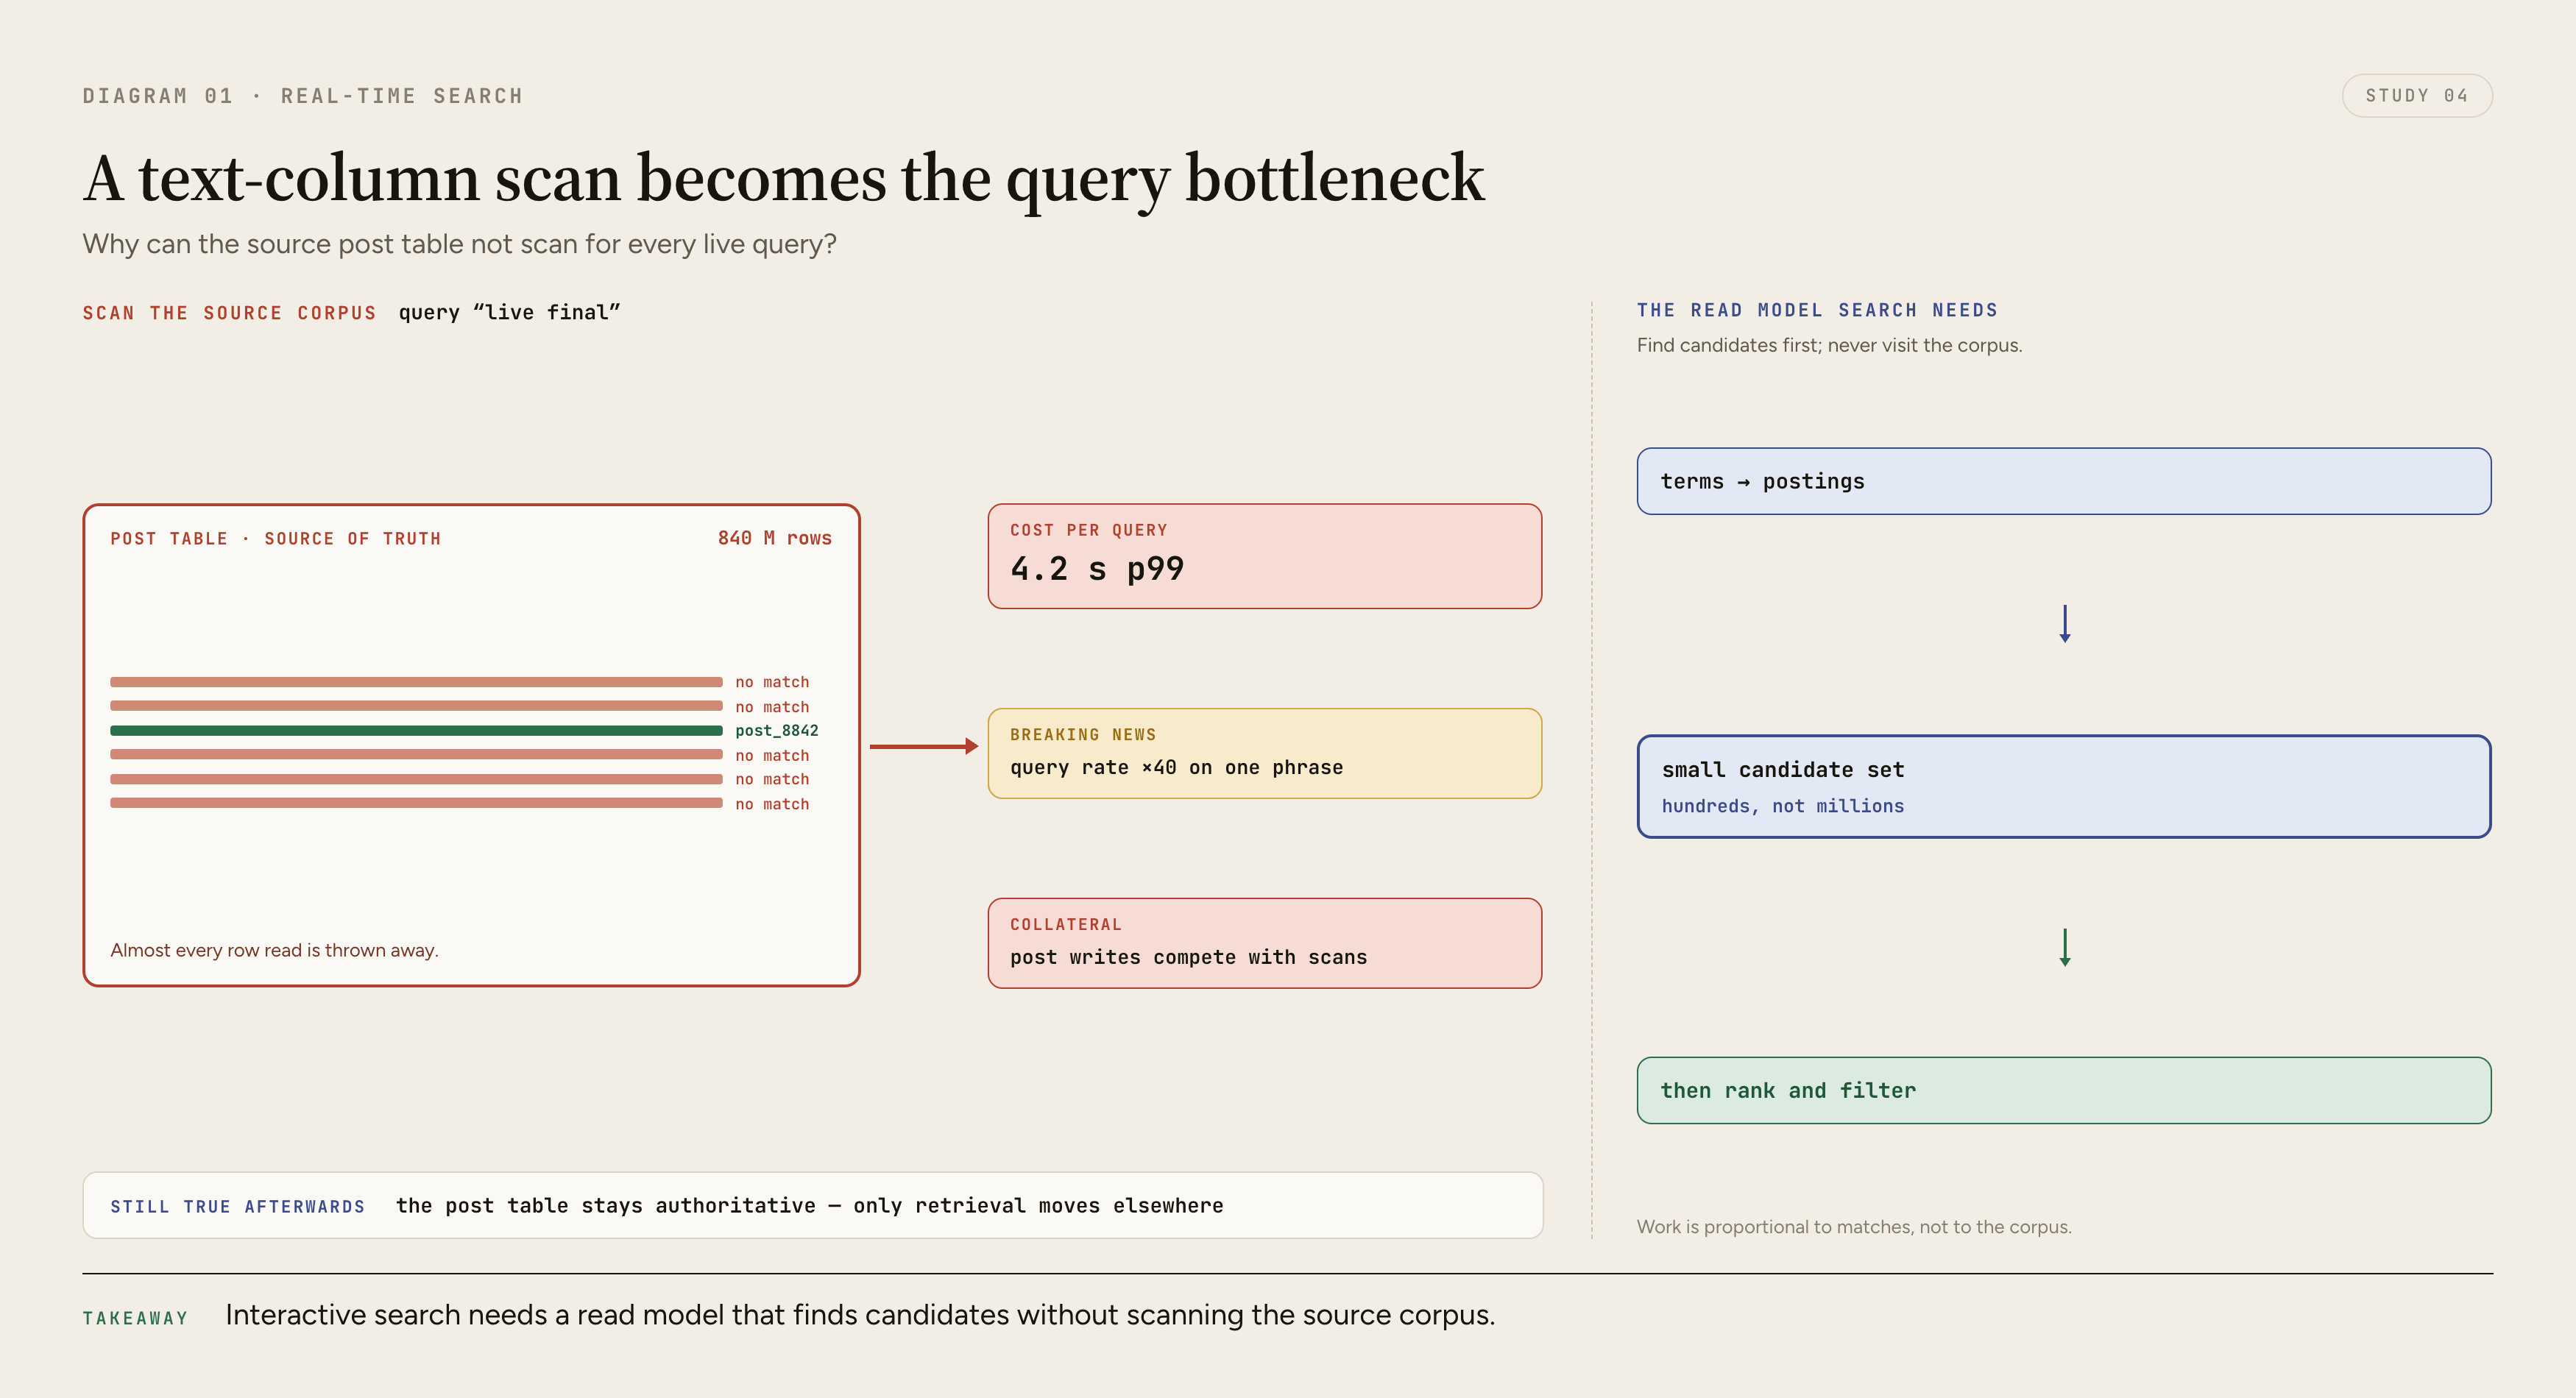
Task: Select 'Find candidates first; never visit the corpus.'
Action: [1829, 345]
